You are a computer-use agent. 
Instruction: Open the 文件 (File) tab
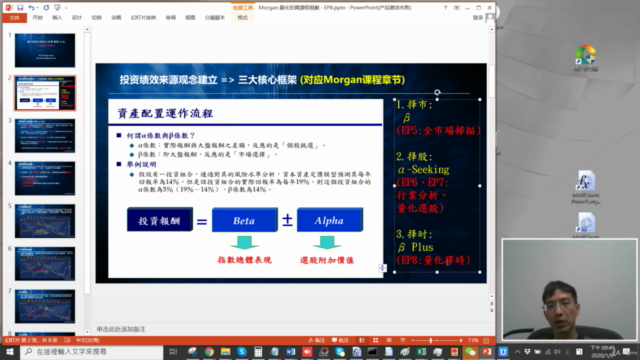(x=14, y=18)
